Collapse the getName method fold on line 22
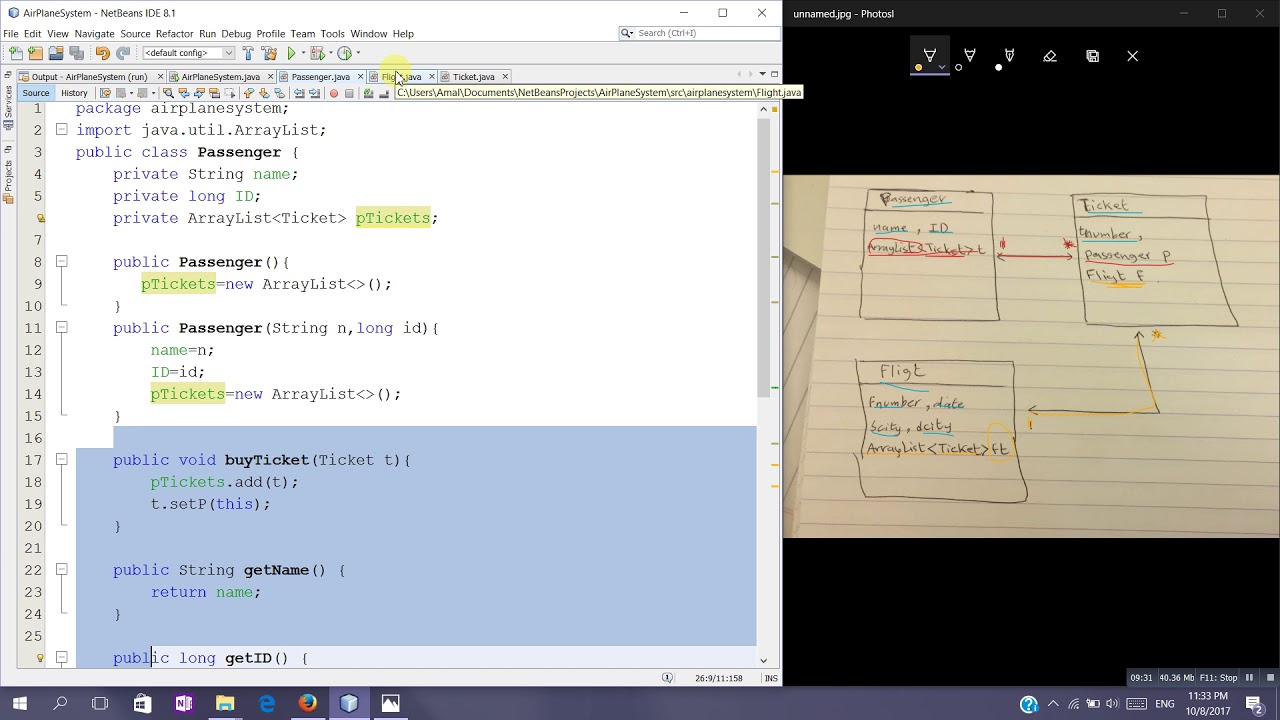 [61, 570]
